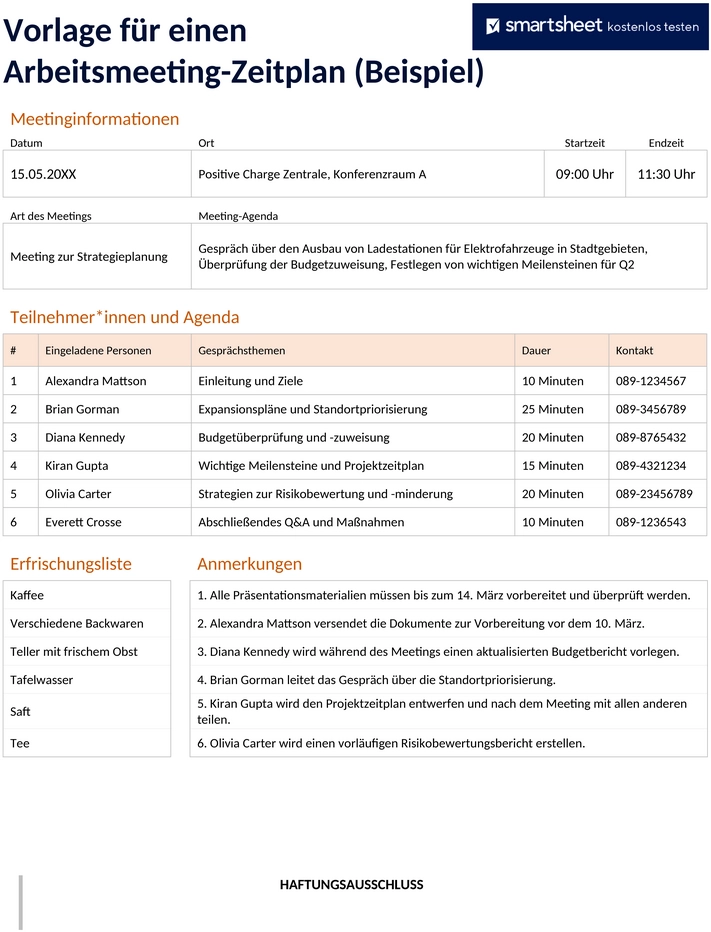Select the start time '09:00 Uhr'
This screenshot has width=711, height=932.
tap(584, 174)
